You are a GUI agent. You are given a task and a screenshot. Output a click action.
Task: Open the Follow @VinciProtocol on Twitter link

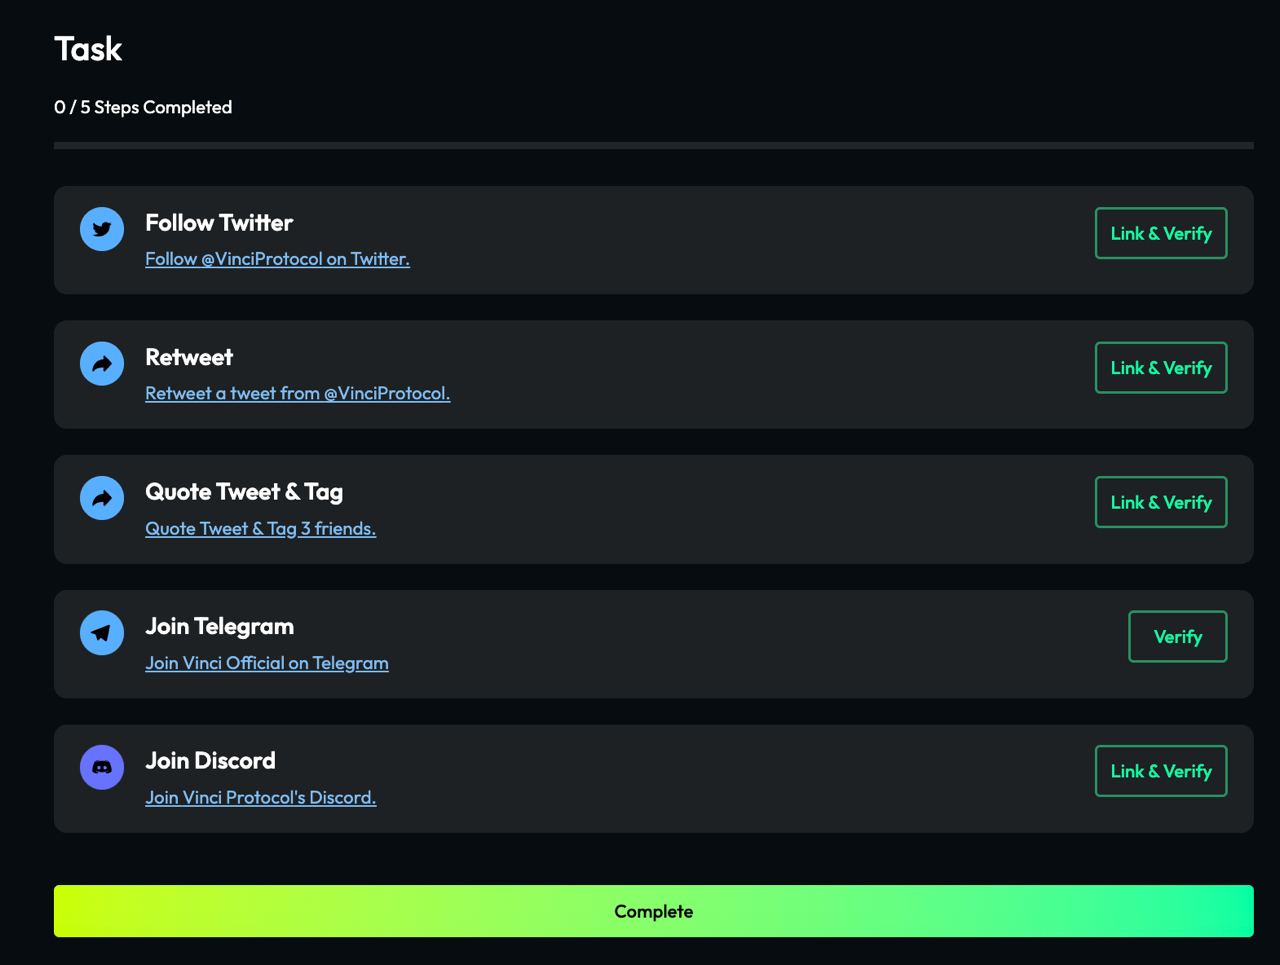click(277, 259)
